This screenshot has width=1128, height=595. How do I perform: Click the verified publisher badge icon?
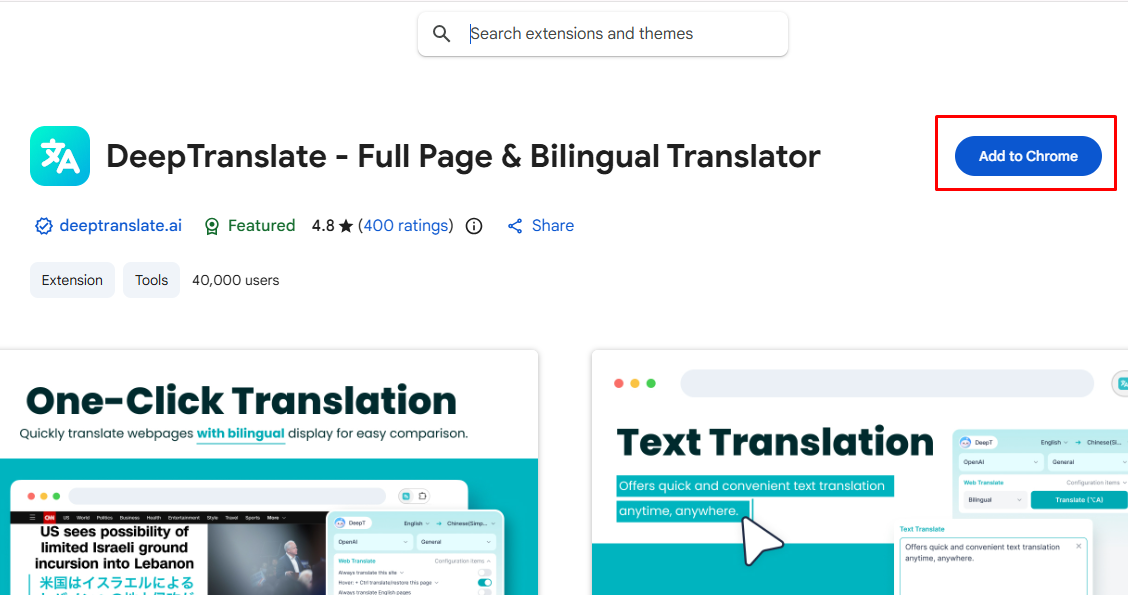click(44, 226)
